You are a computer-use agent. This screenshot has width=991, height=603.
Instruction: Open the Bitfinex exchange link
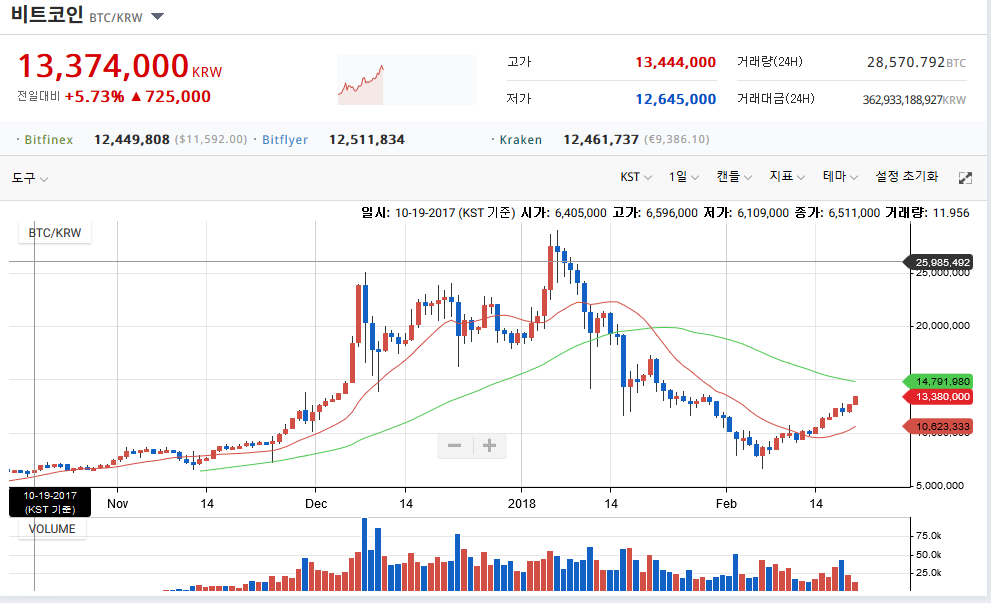coord(49,140)
